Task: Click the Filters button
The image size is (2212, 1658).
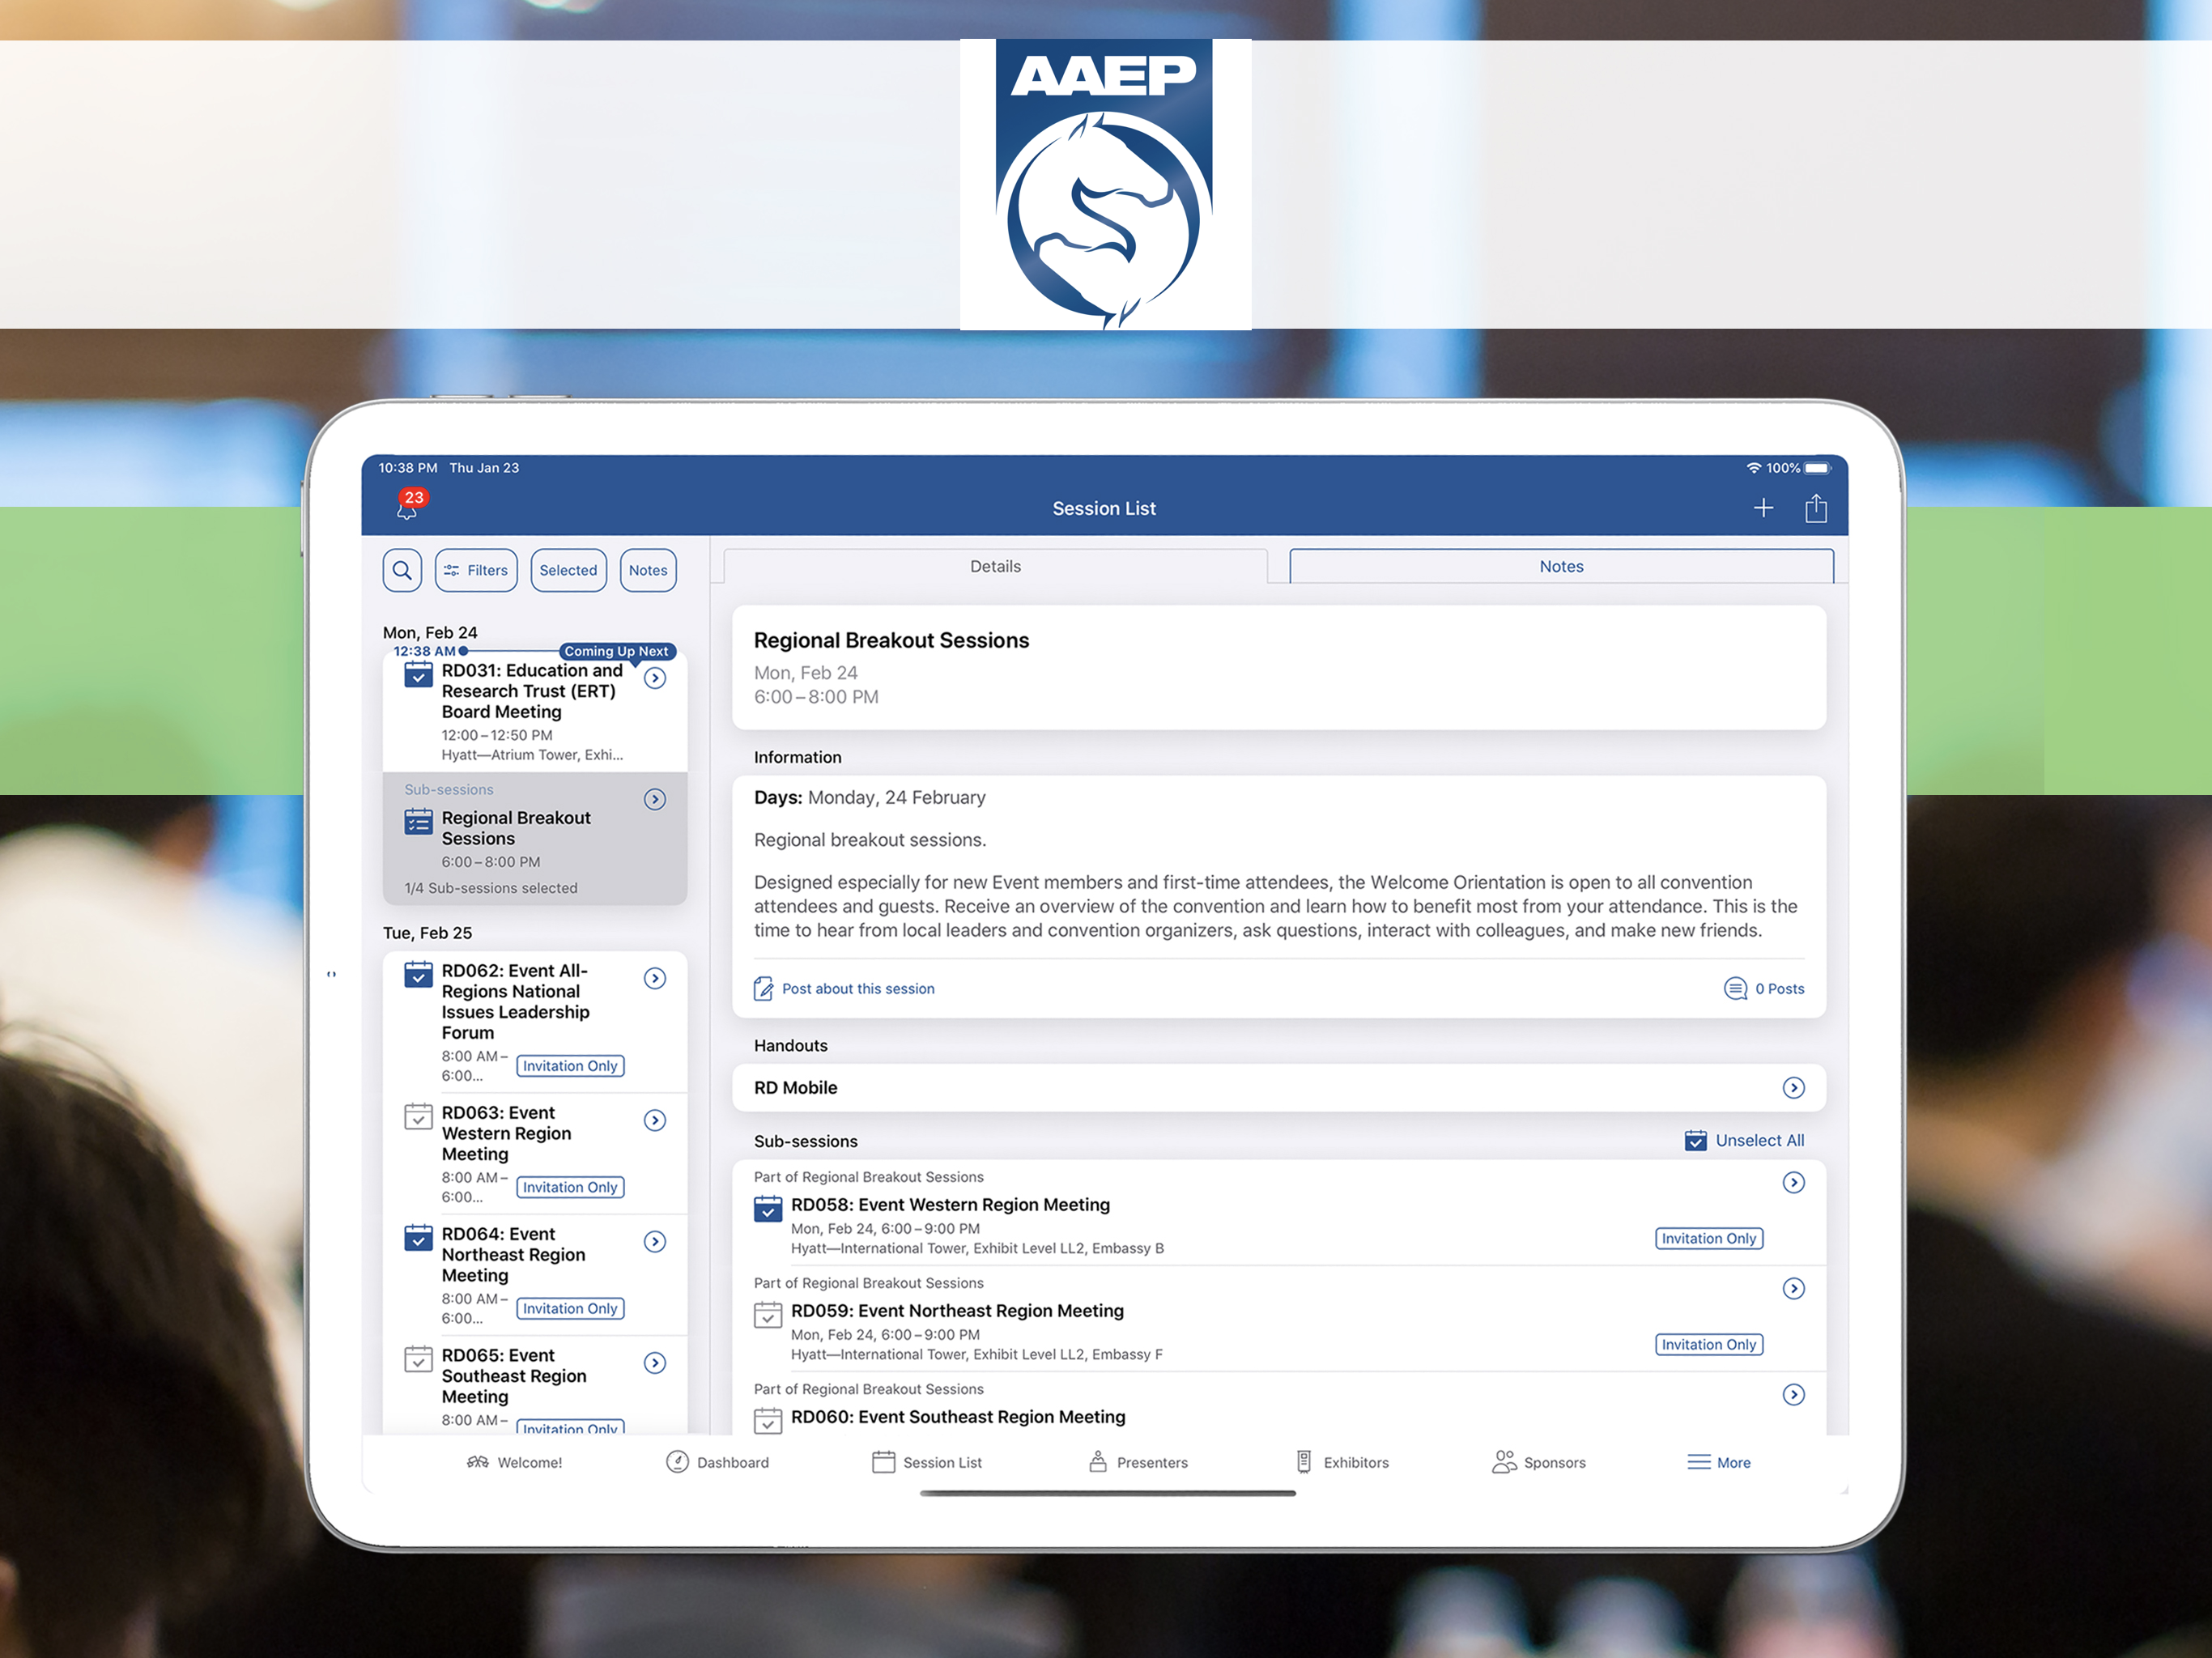Action: click(476, 570)
